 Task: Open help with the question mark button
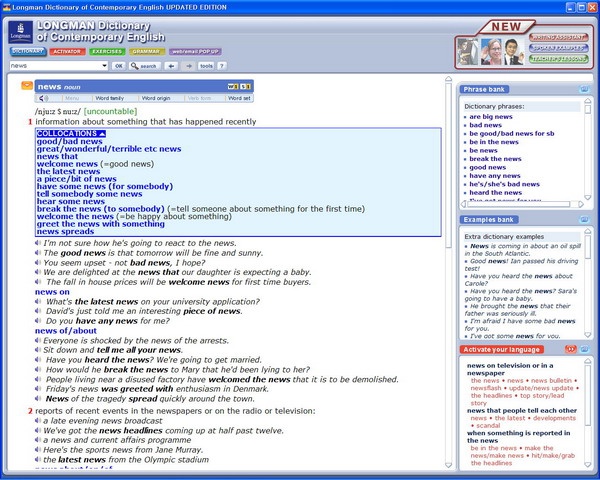pos(222,66)
